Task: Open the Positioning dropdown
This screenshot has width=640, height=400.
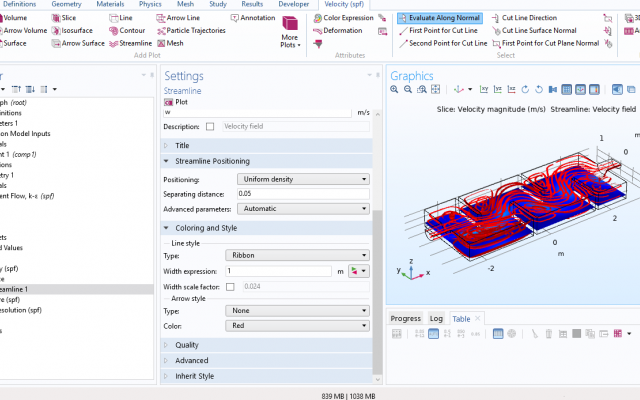Action: 303,179
